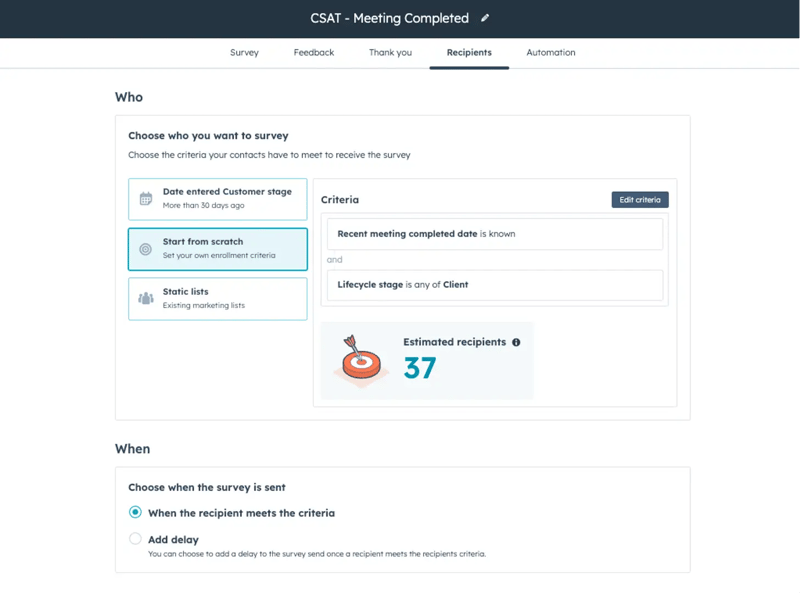This screenshot has height=593, width=800.
Task: Select the Add delay radio option
Action: tap(135, 539)
